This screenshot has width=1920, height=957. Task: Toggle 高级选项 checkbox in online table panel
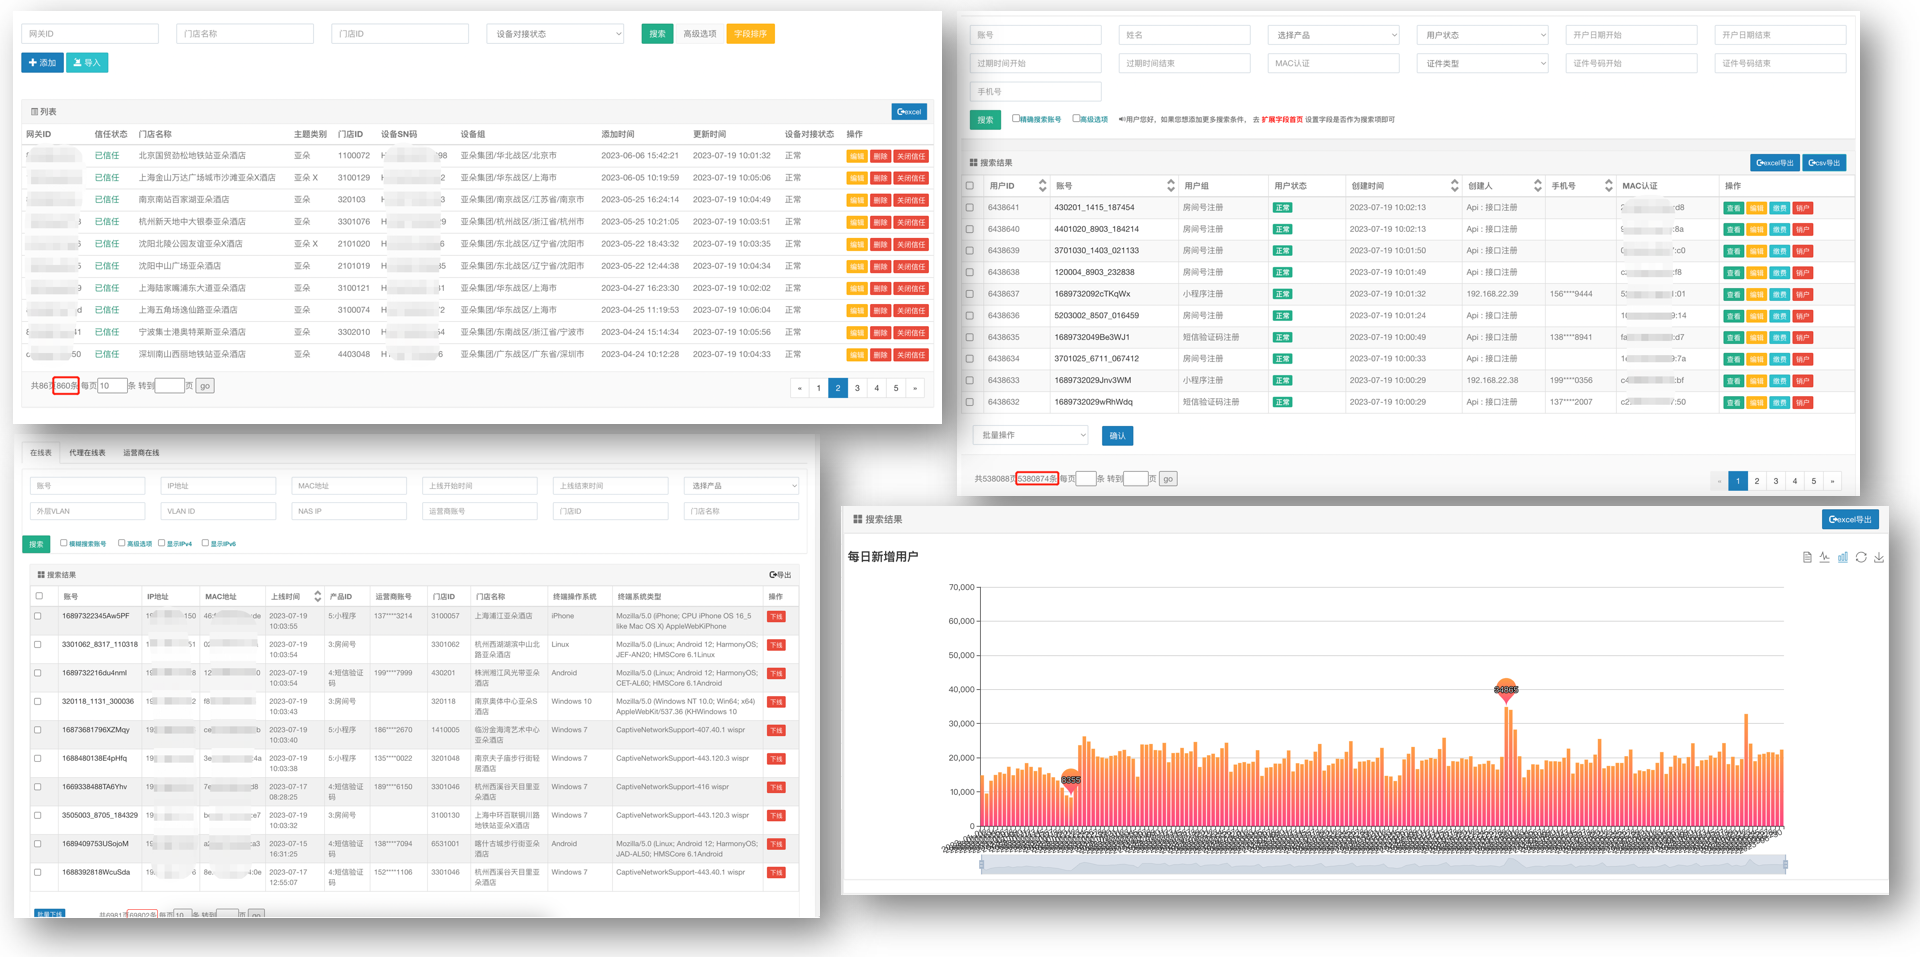tap(122, 543)
